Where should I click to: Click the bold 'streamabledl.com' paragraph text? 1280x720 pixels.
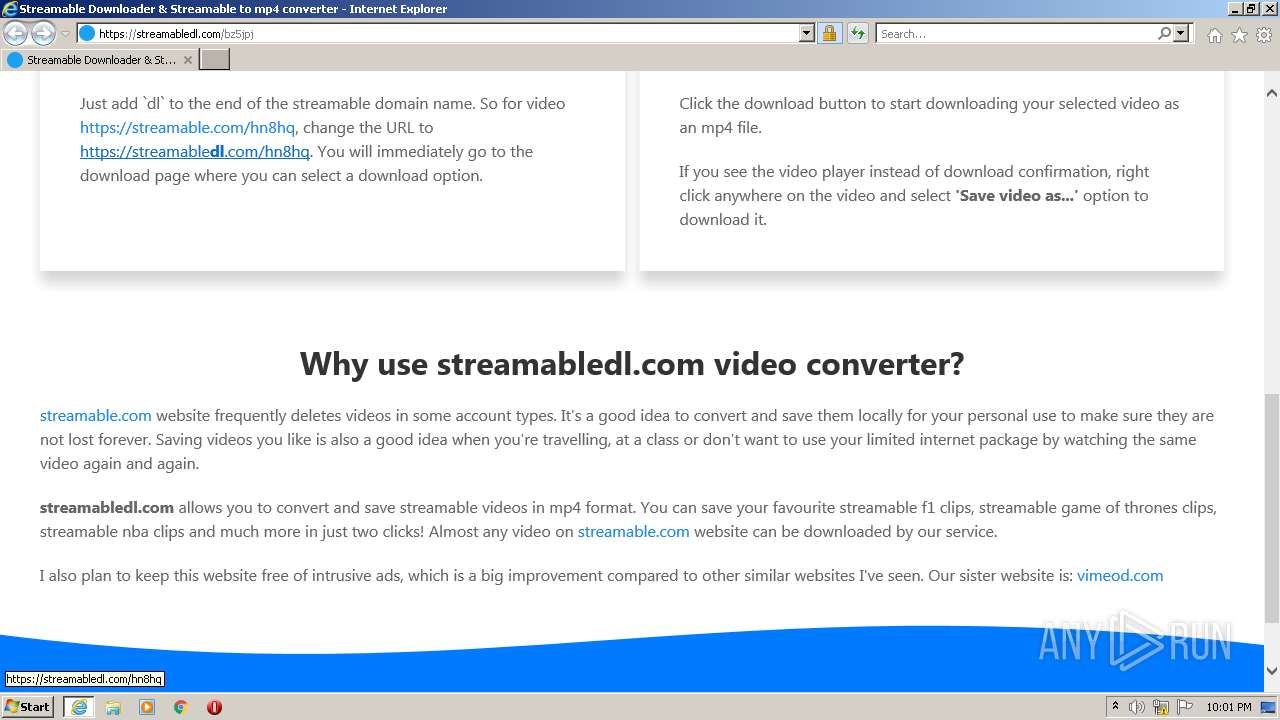[x=107, y=507]
